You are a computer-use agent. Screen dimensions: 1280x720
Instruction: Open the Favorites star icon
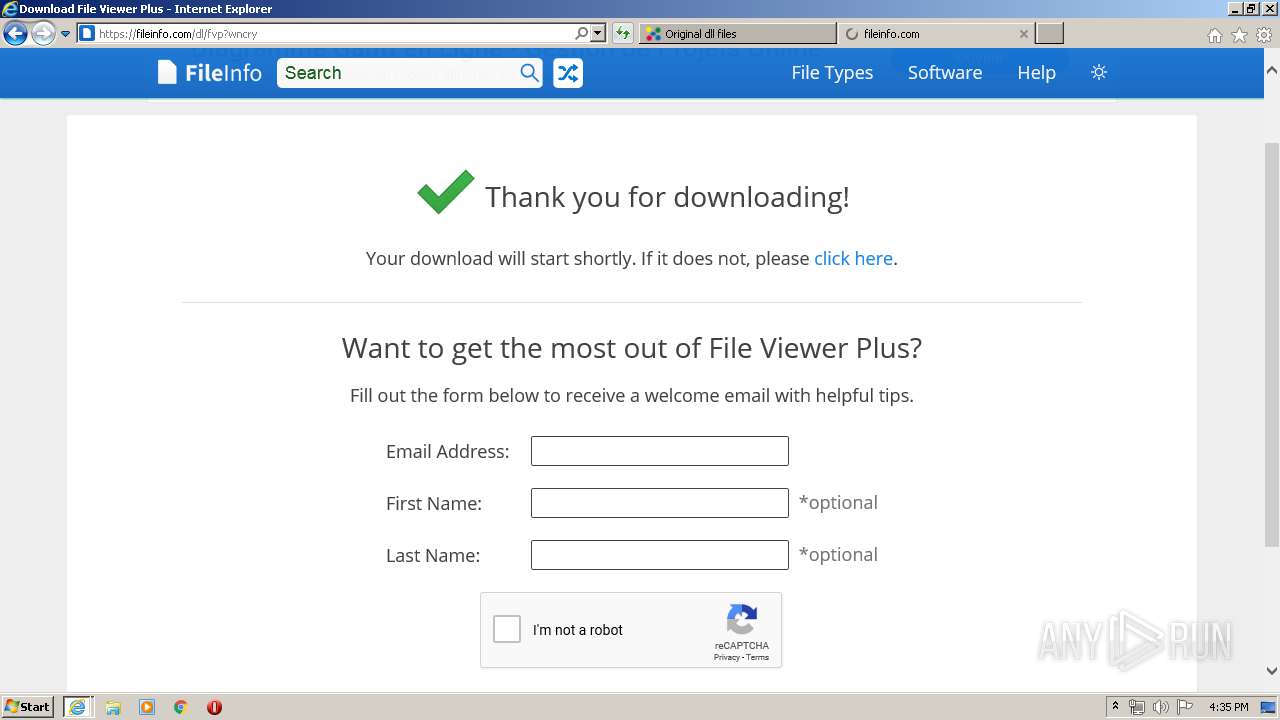click(1239, 35)
